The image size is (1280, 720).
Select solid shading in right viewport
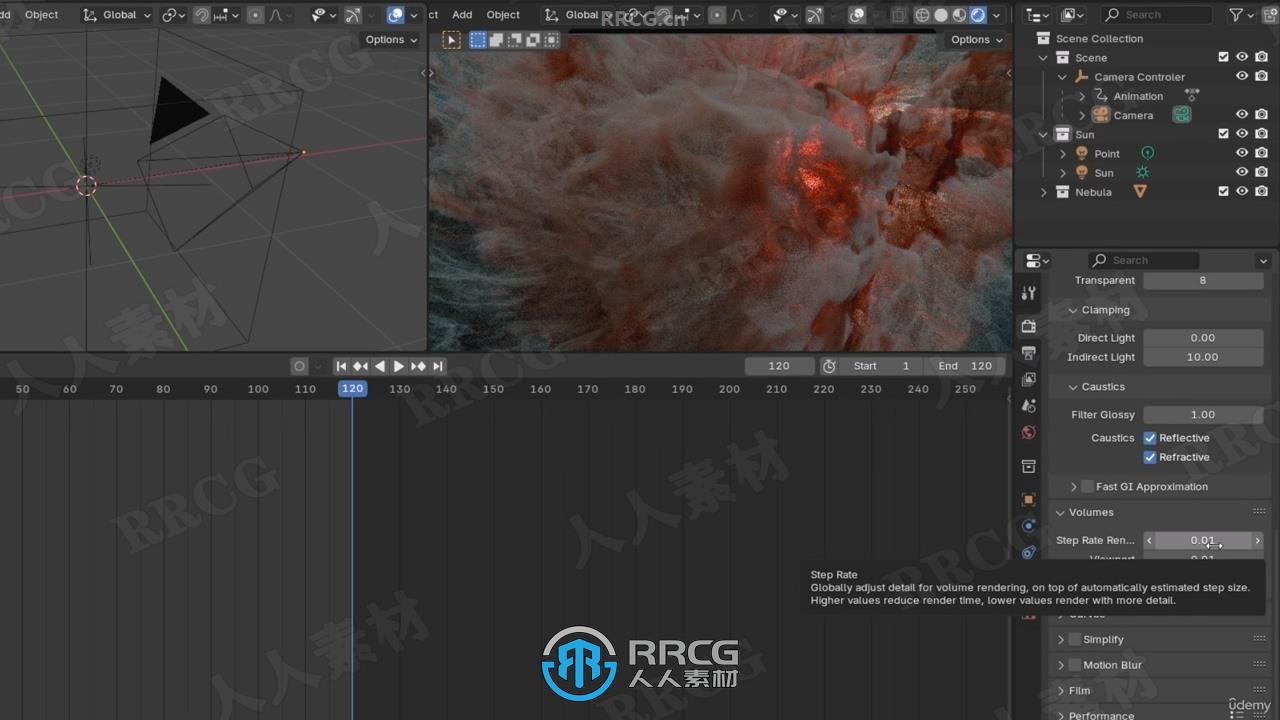[941, 15]
